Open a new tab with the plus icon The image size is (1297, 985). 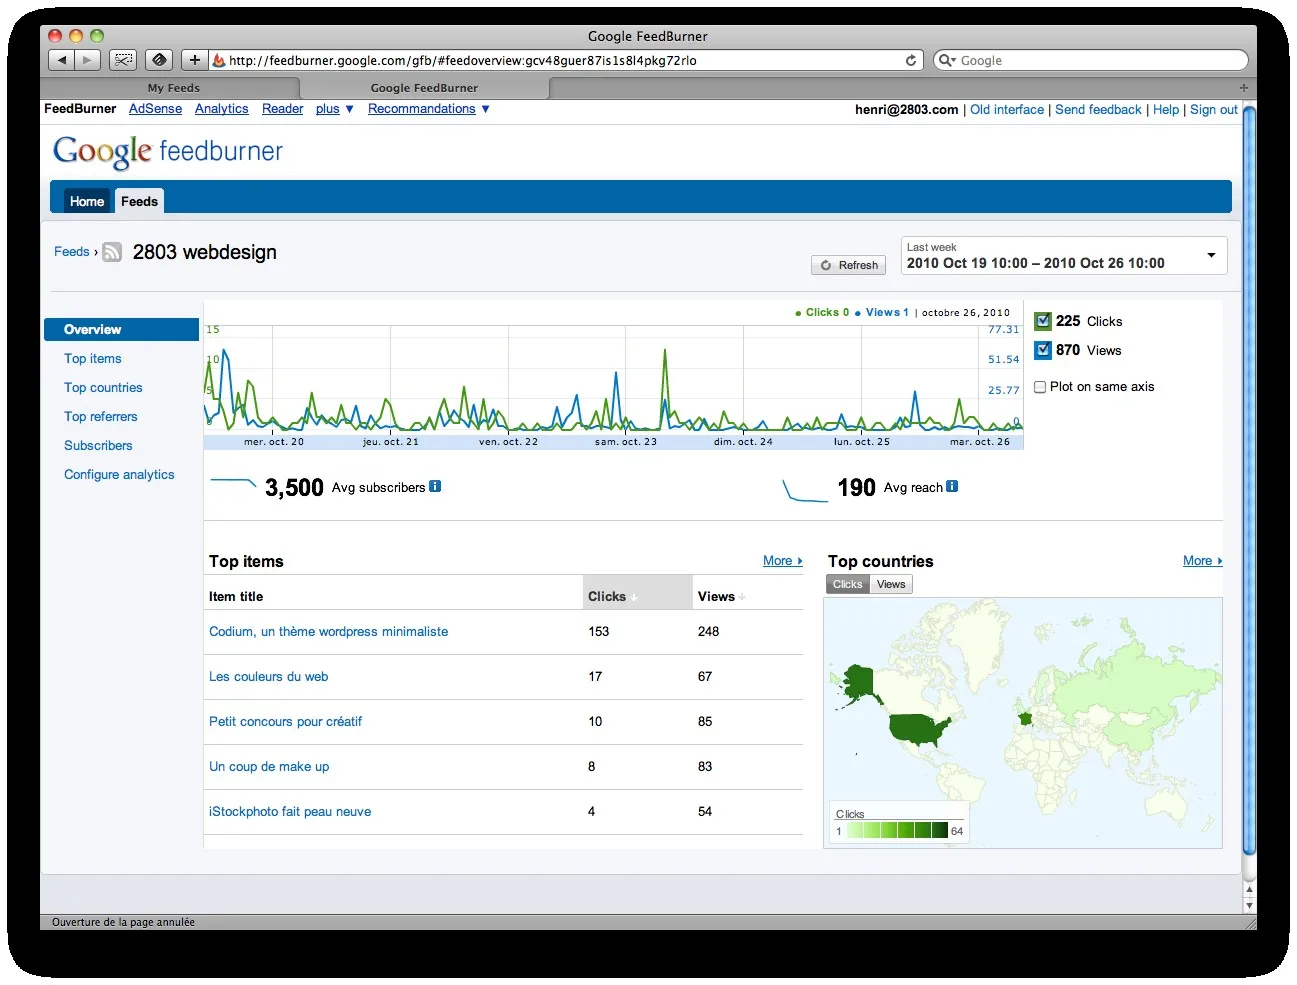pos(1244,88)
